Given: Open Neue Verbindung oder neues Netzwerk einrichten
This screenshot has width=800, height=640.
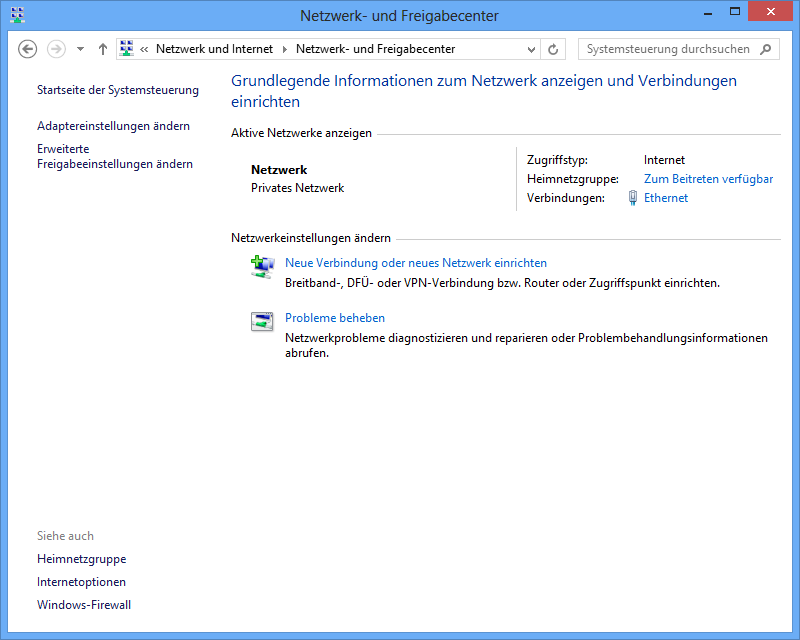Looking at the screenshot, I should coord(415,263).
